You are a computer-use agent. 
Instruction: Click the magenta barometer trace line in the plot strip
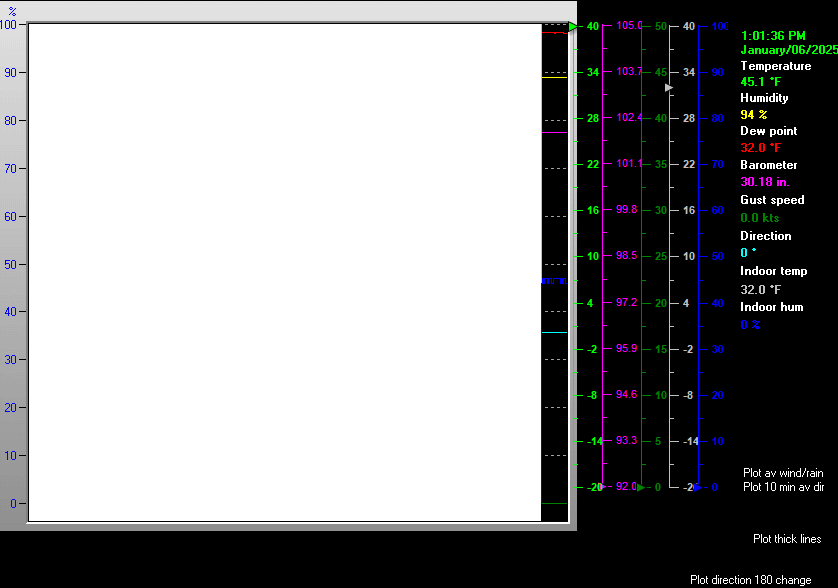point(554,132)
